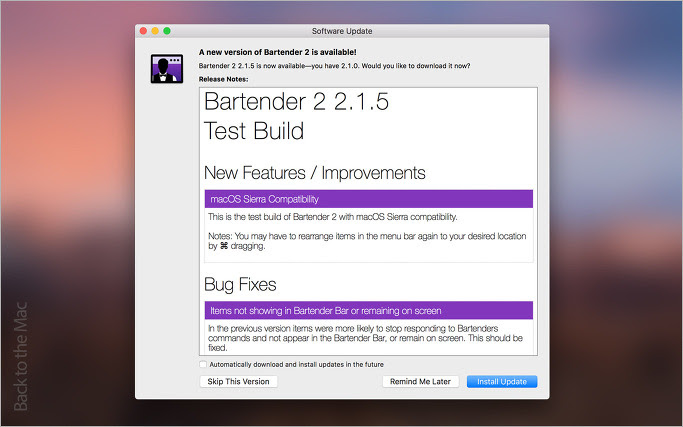The image size is (683, 427).
Task: Close the Software Update window
Action: click(x=143, y=31)
